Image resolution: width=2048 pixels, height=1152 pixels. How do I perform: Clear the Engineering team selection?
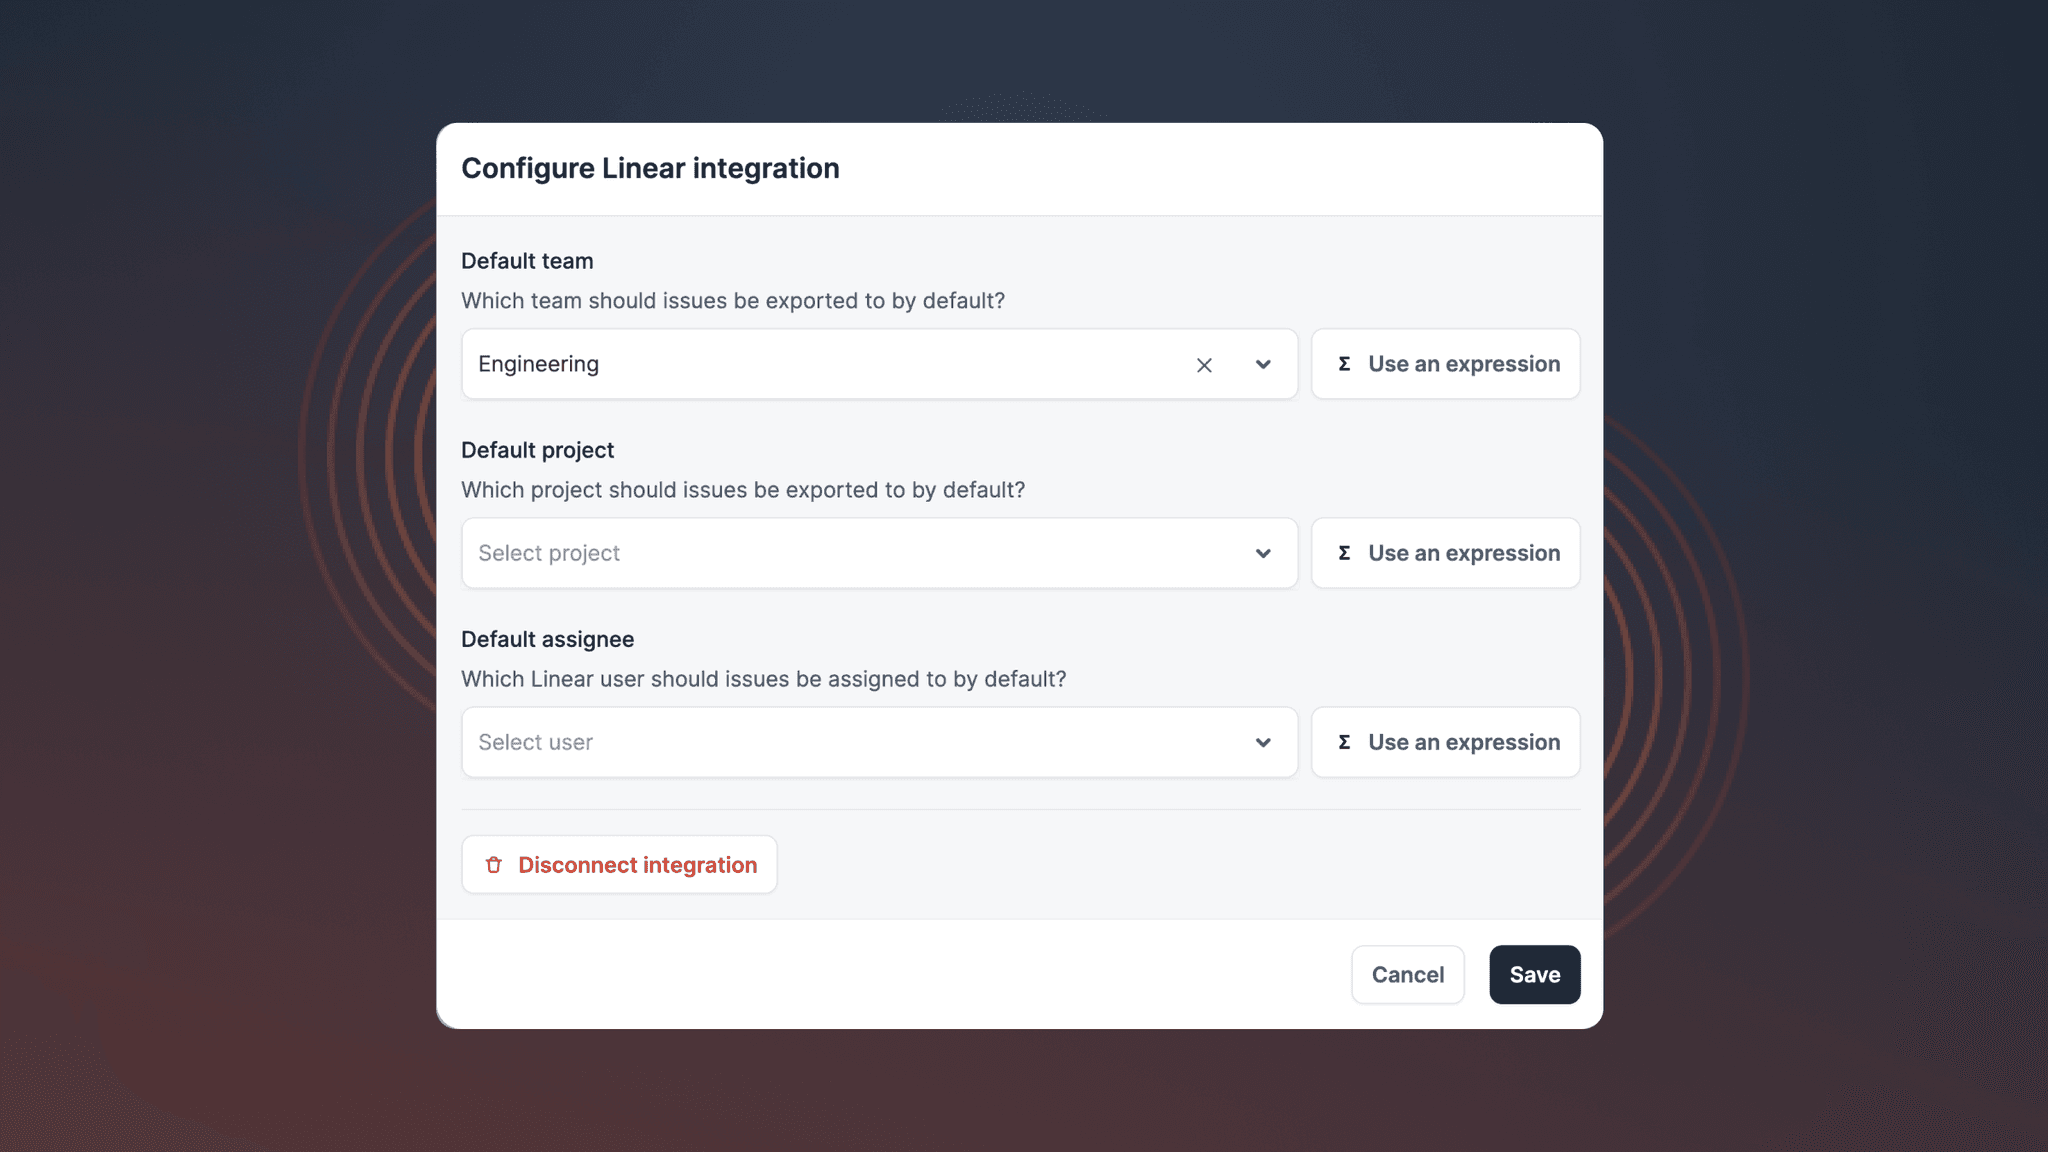pos(1204,365)
